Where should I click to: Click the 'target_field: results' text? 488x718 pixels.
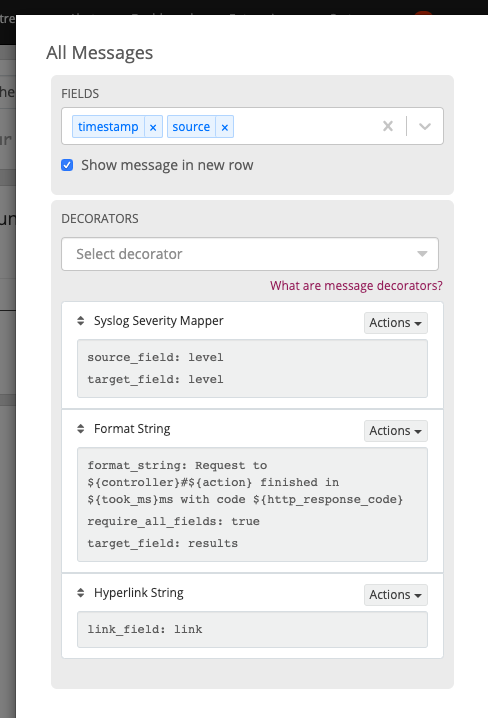coord(163,543)
